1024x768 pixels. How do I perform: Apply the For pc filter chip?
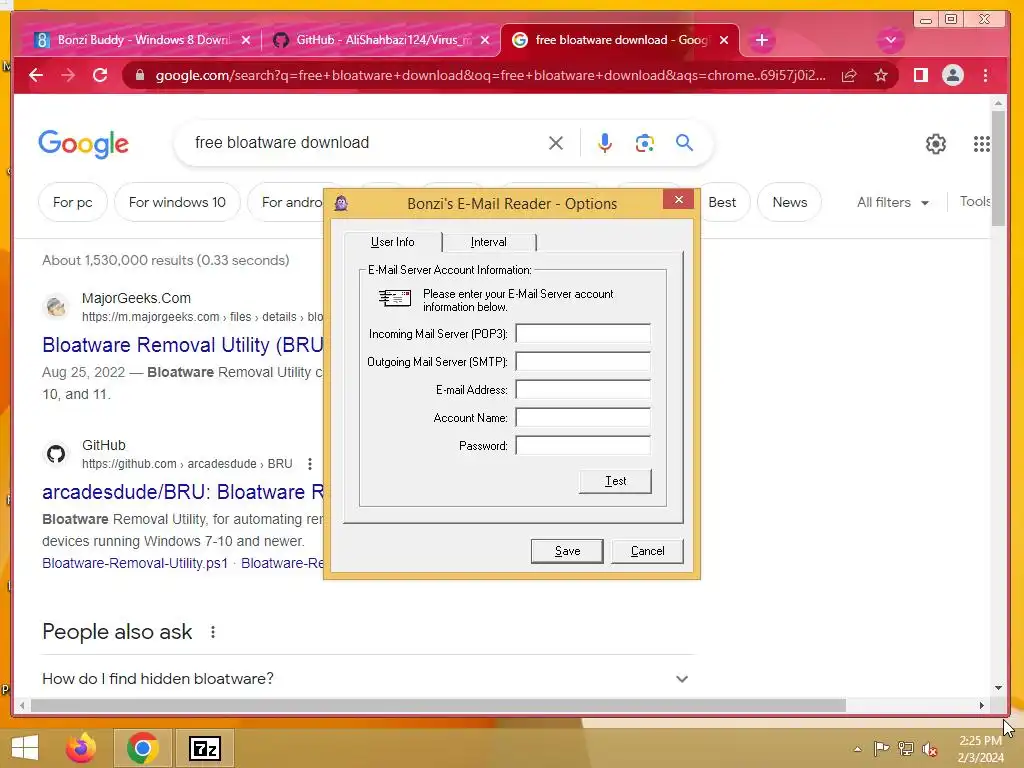coord(72,202)
